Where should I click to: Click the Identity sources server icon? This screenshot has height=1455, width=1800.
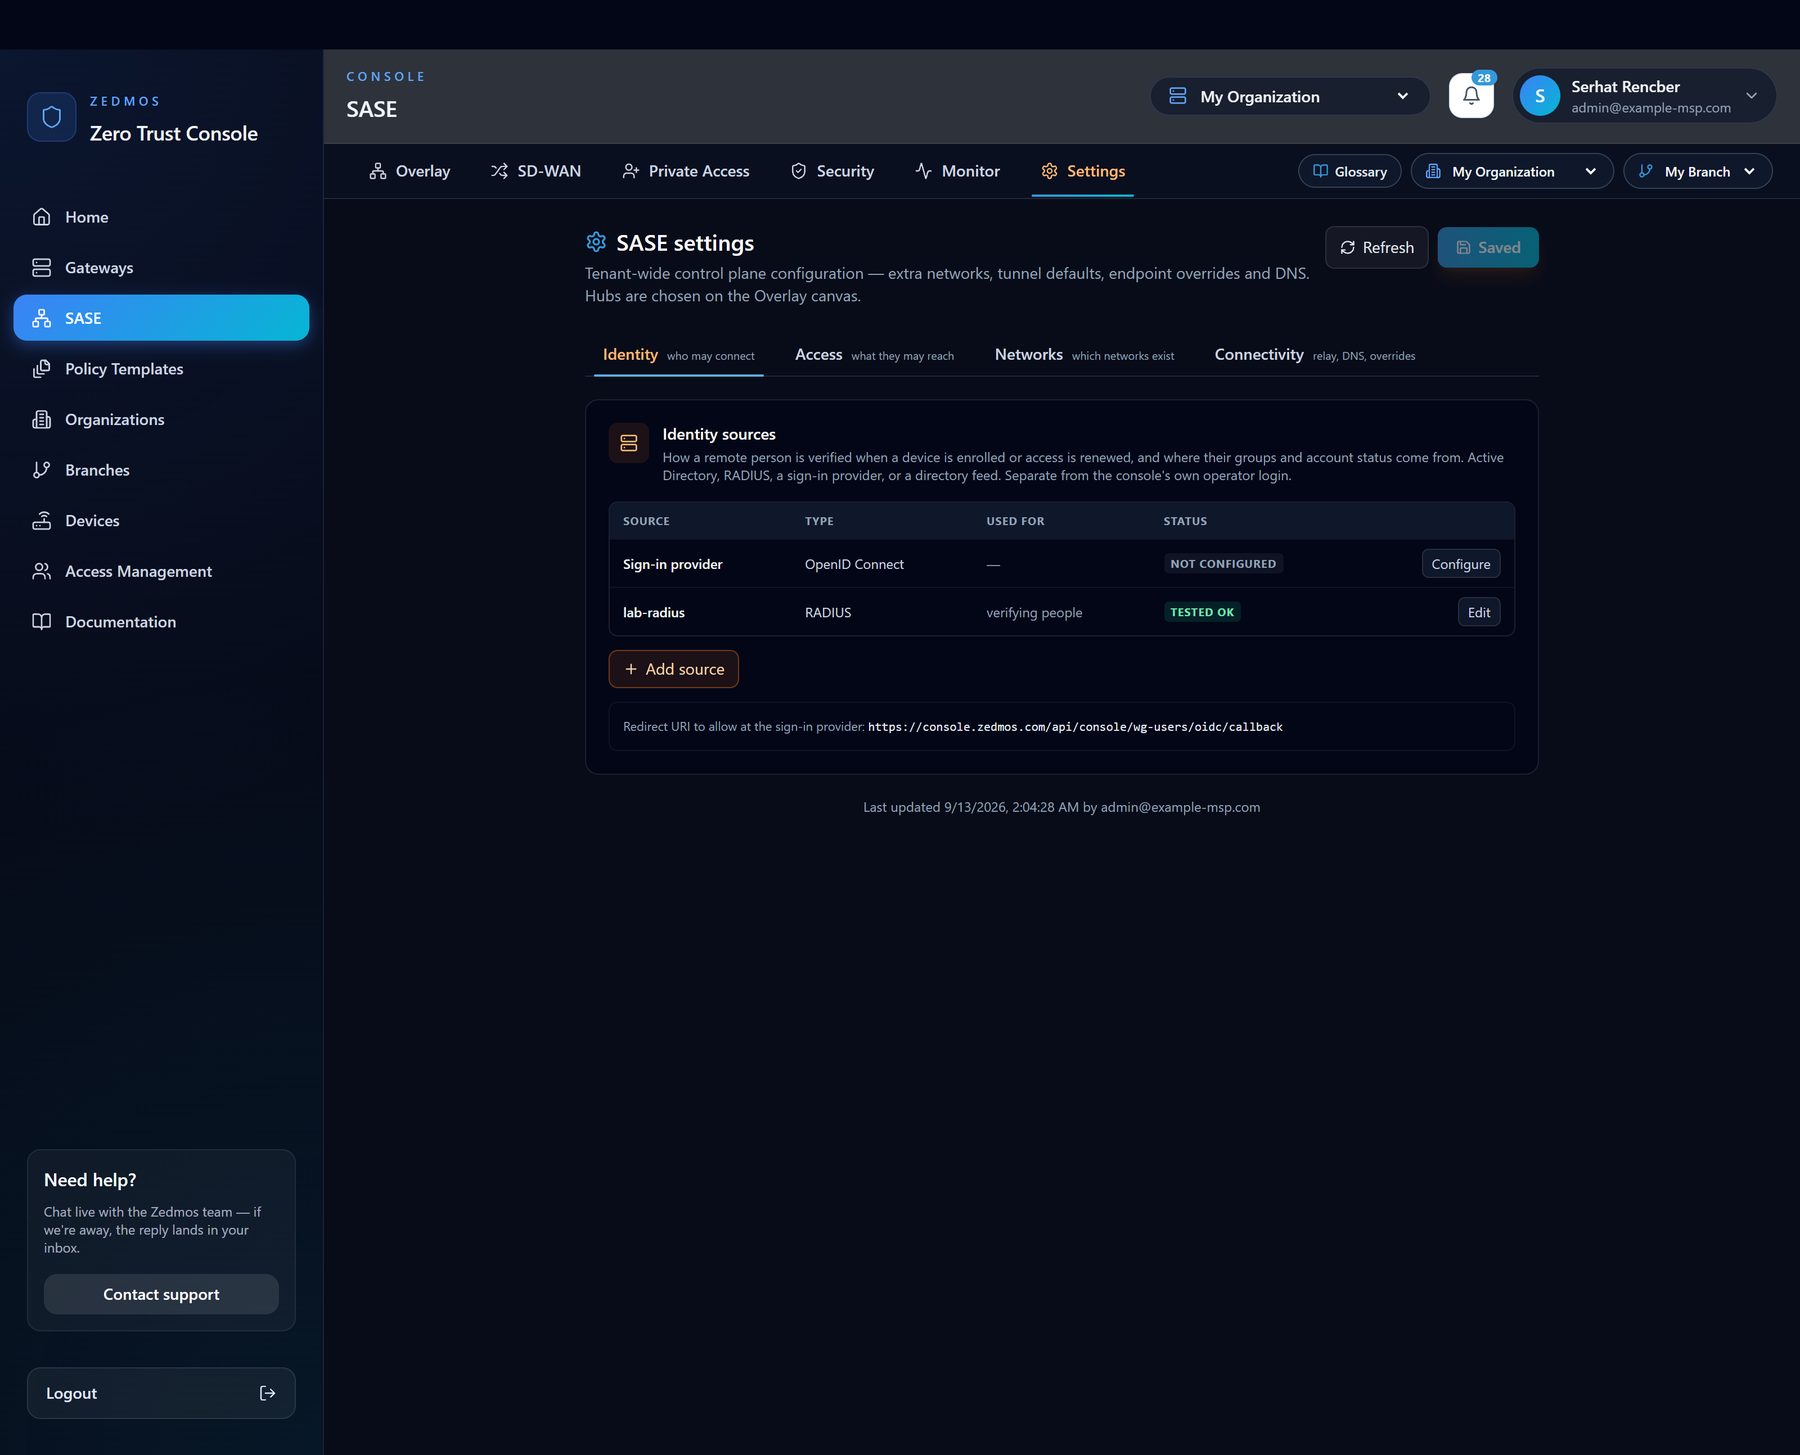629,443
